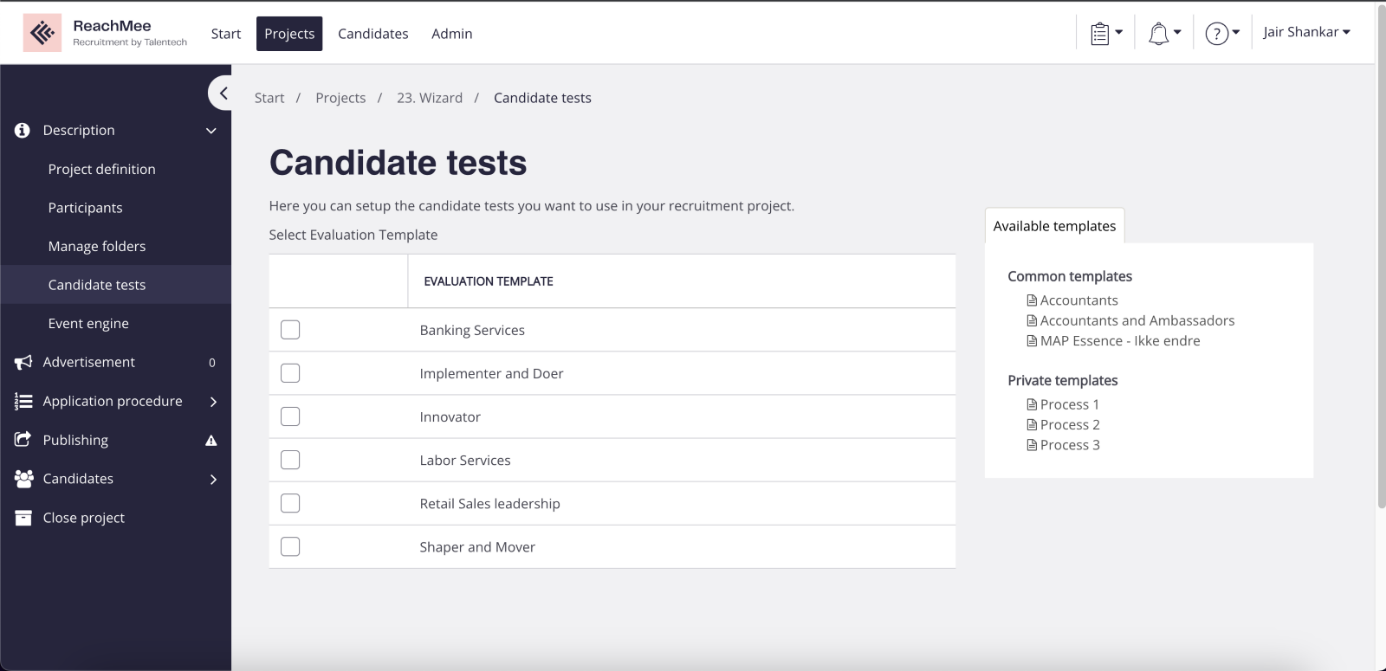
Task: Select the Shaper and Mover checkbox
Action: [x=290, y=547]
